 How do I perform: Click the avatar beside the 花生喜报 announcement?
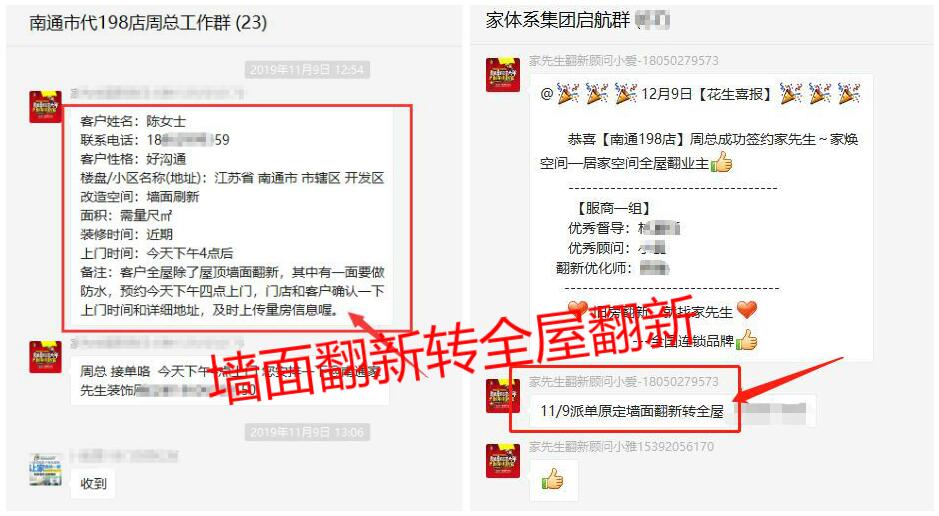[x=503, y=74]
